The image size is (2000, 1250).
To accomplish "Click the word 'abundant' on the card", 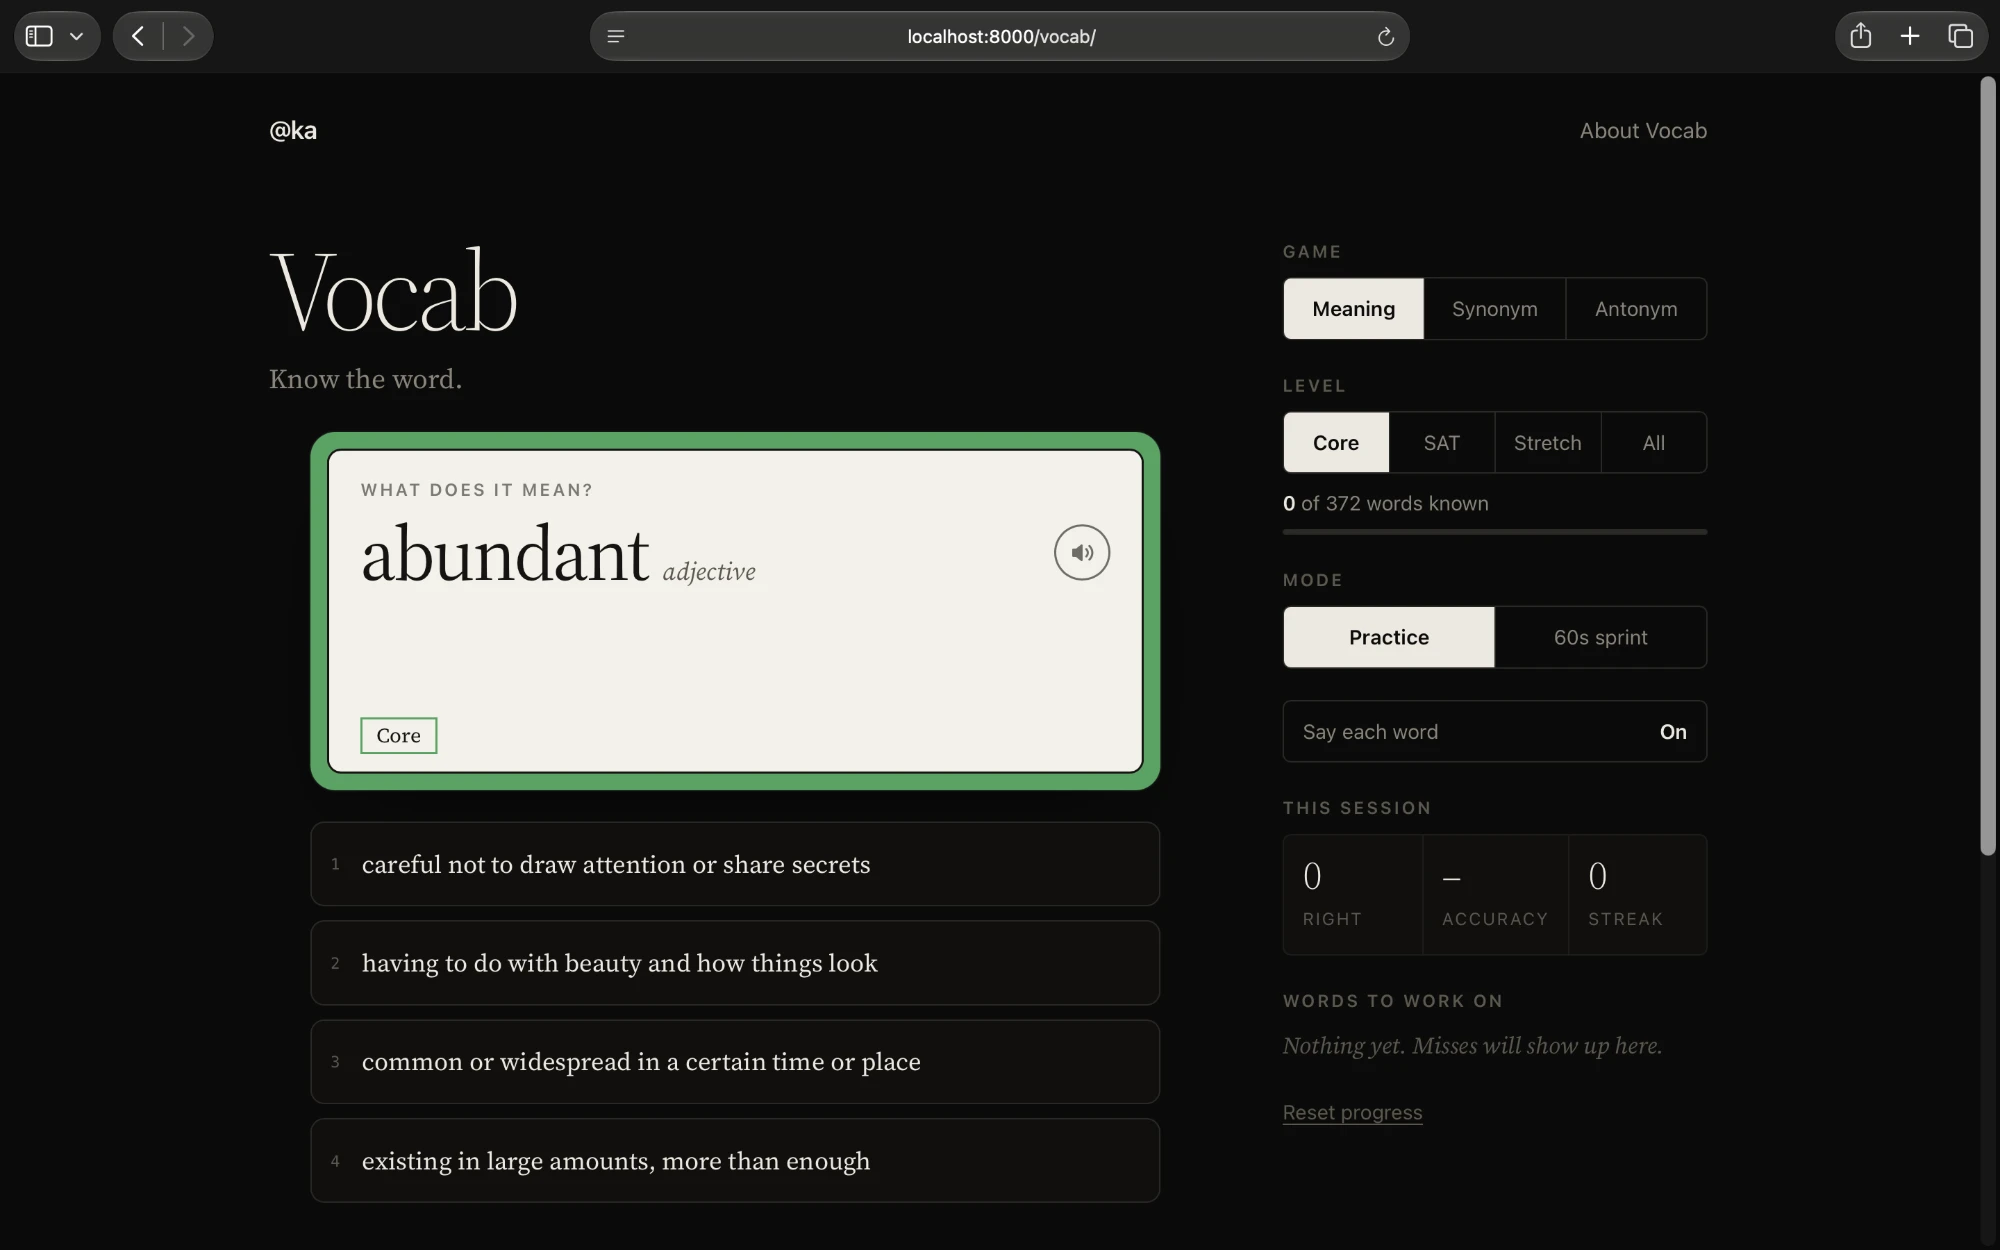I will click(x=505, y=554).
